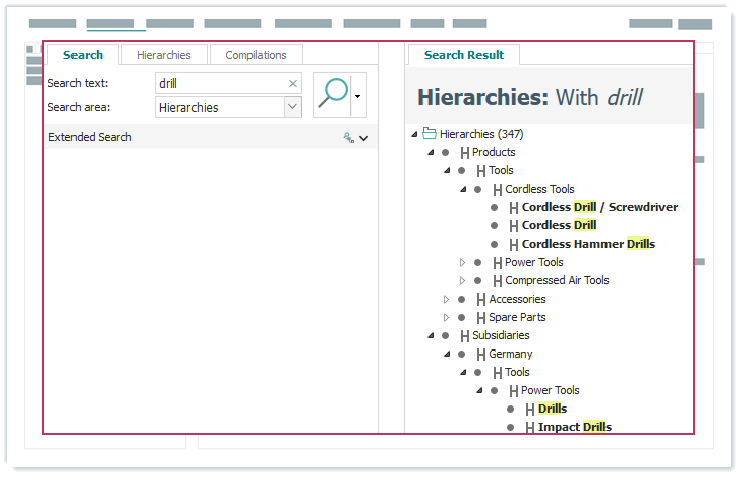Open the Search area dropdown

point(292,107)
